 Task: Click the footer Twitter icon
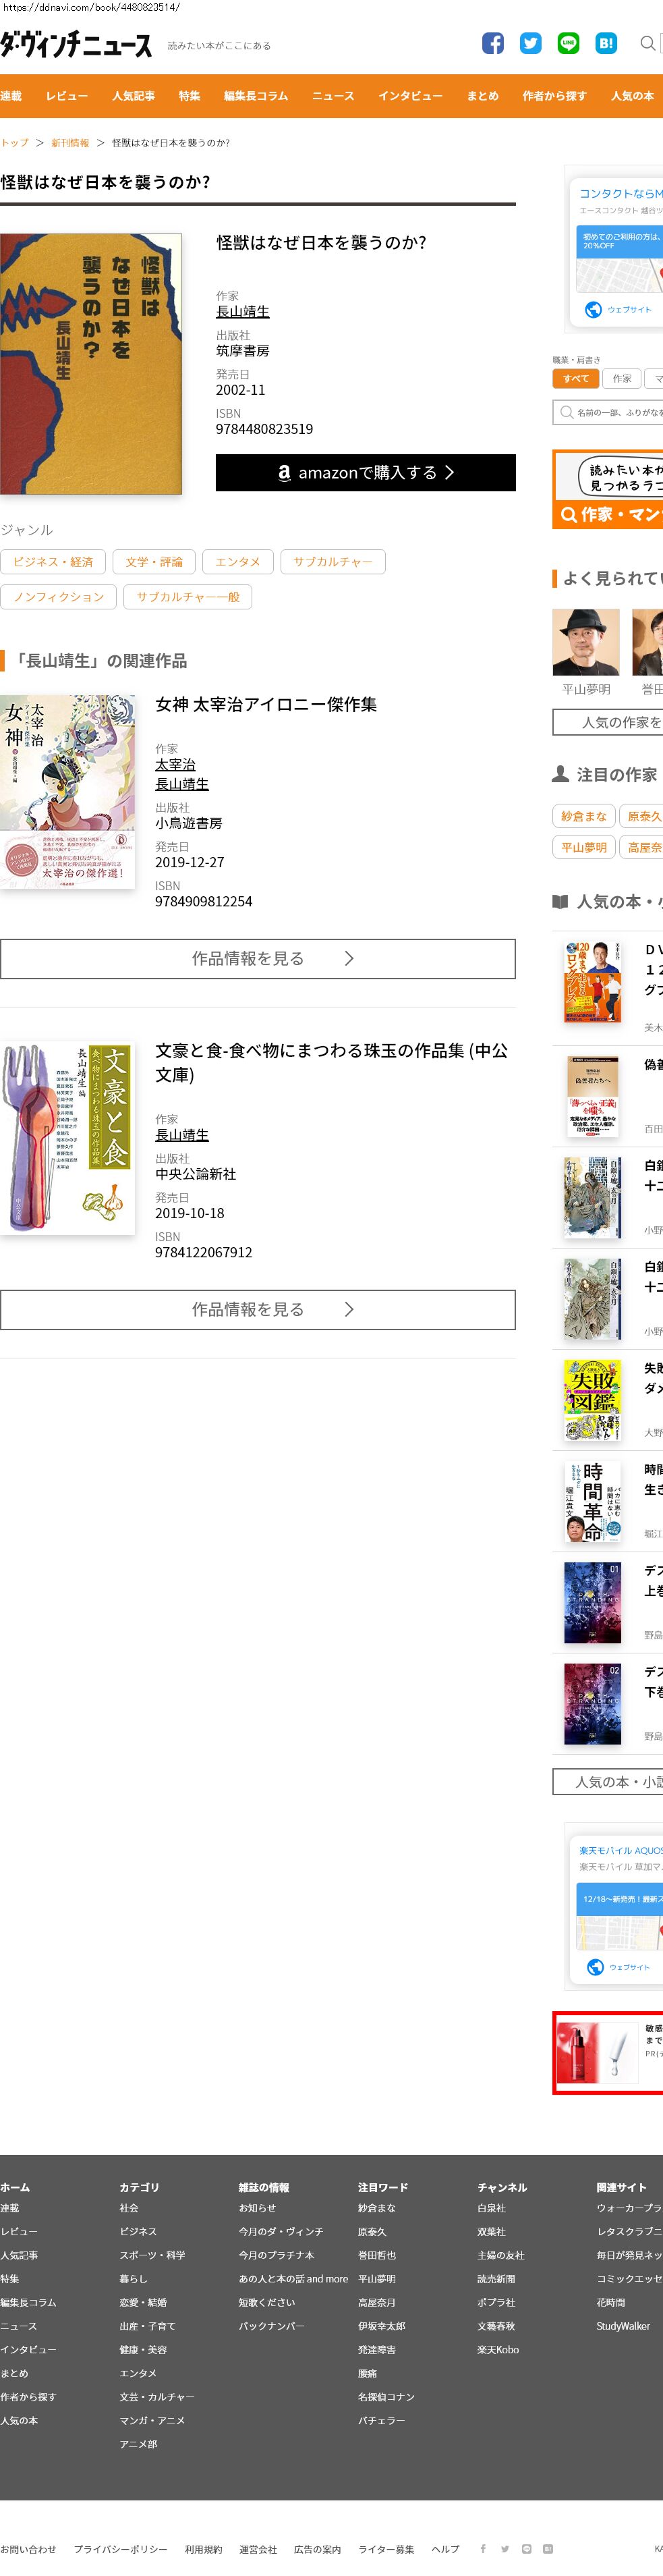[505, 2548]
